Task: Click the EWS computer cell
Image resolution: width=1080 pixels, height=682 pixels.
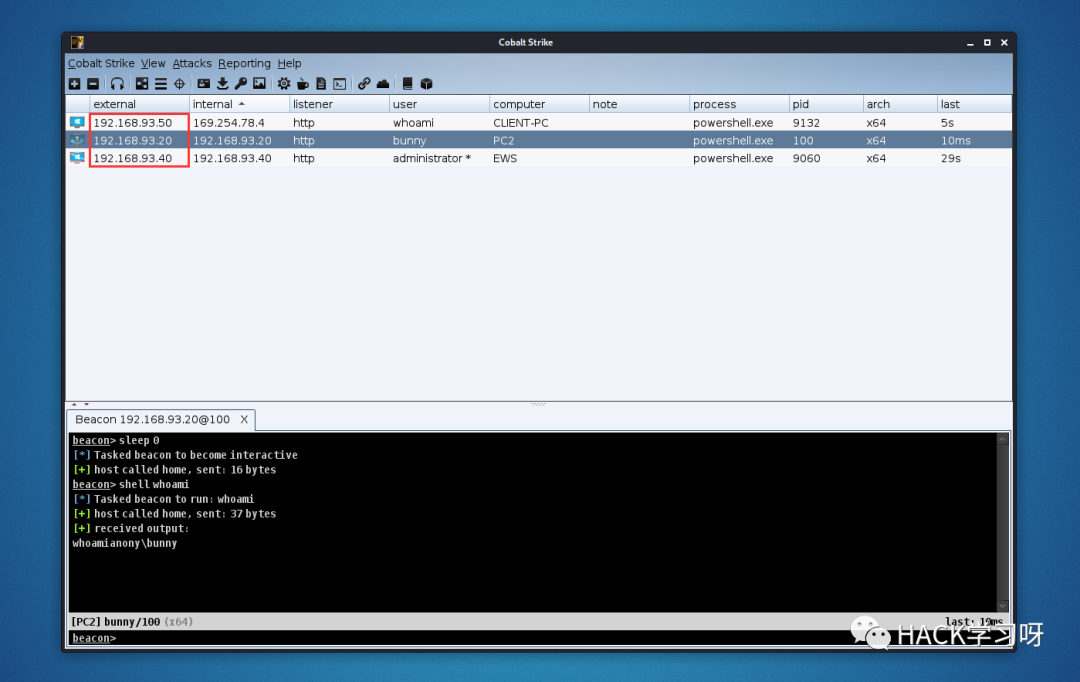Action: [505, 158]
